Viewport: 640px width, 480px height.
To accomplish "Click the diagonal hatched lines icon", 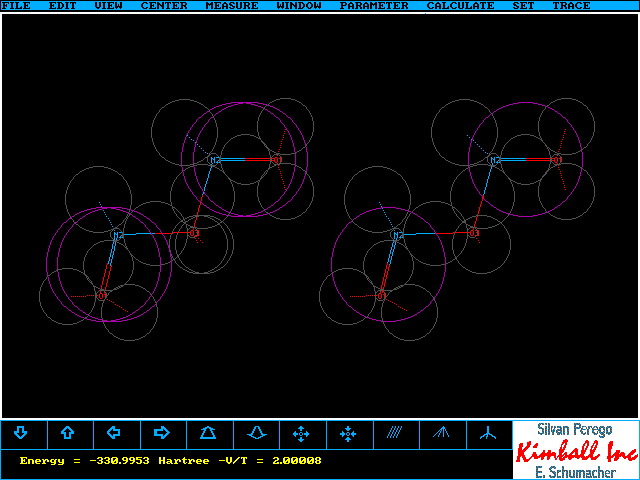I will pyautogui.click(x=395, y=434).
